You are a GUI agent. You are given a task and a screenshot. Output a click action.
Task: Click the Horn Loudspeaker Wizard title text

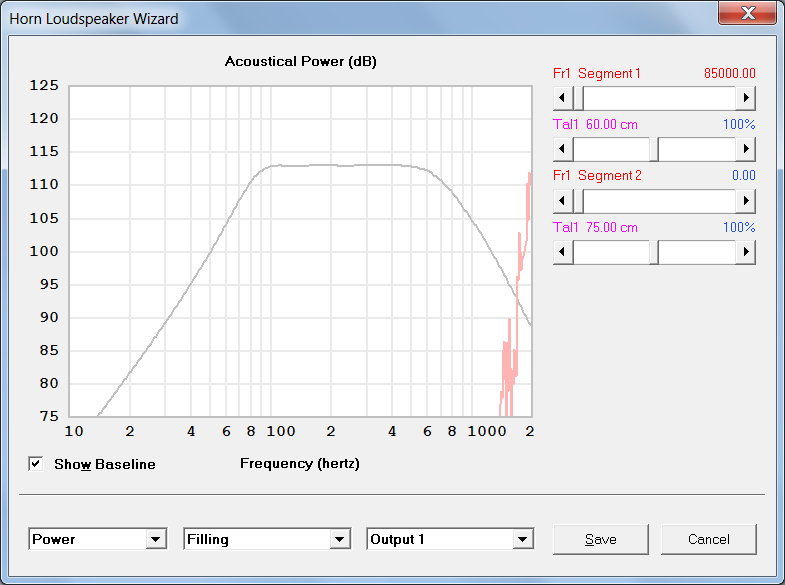point(94,19)
